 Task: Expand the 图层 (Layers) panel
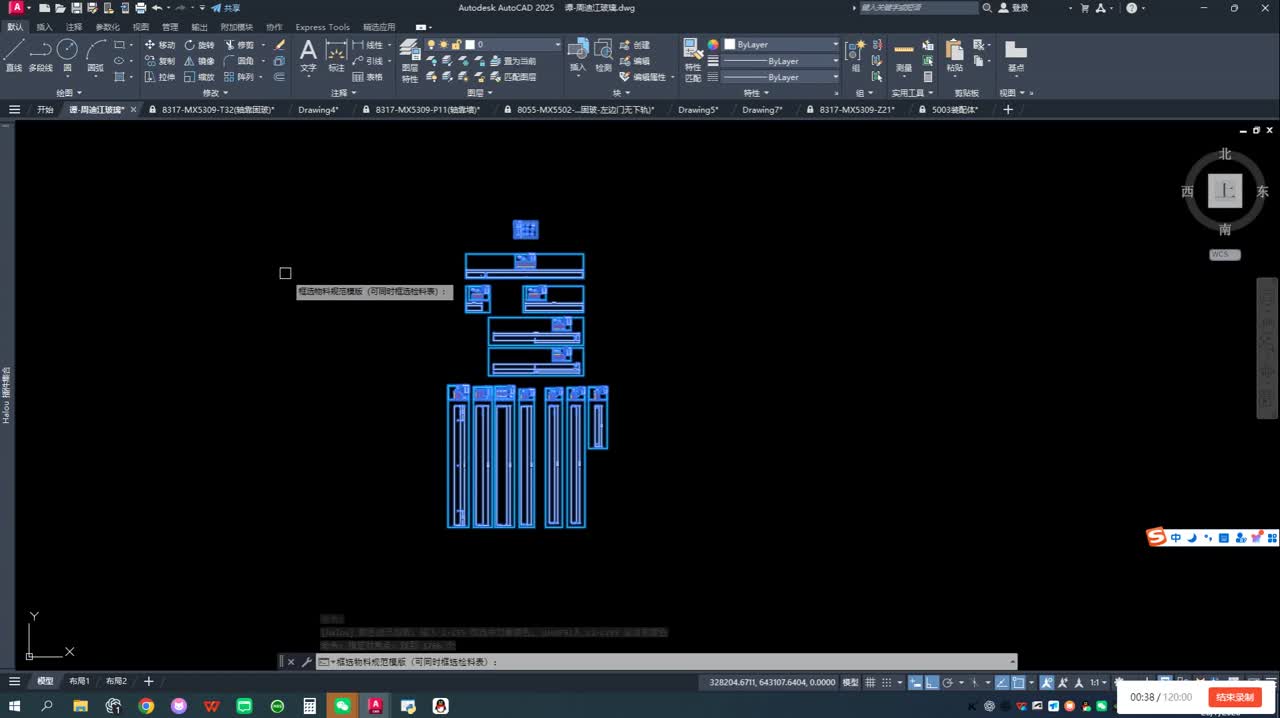click(x=478, y=93)
